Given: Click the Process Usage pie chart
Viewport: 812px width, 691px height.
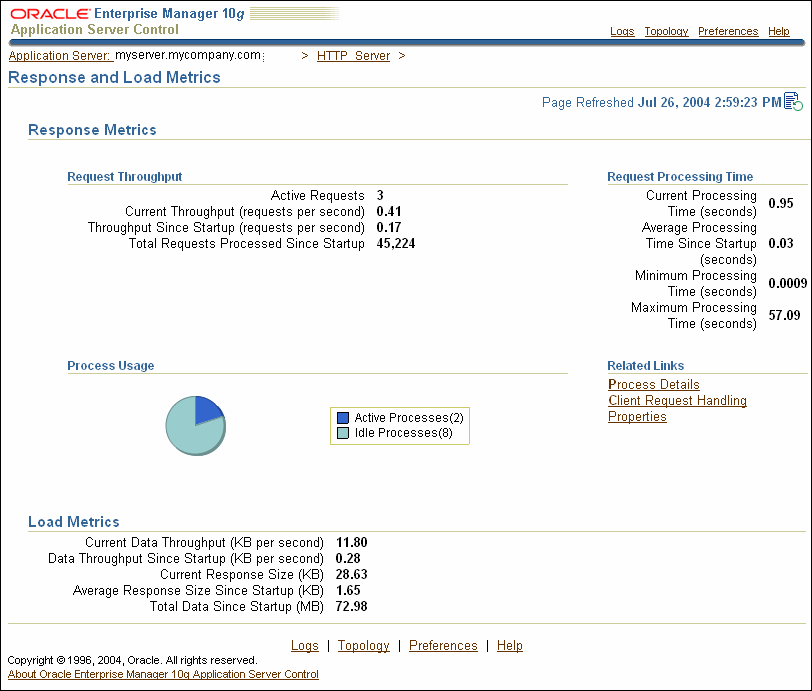Looking at the screenshot, I should coord(196,426).
